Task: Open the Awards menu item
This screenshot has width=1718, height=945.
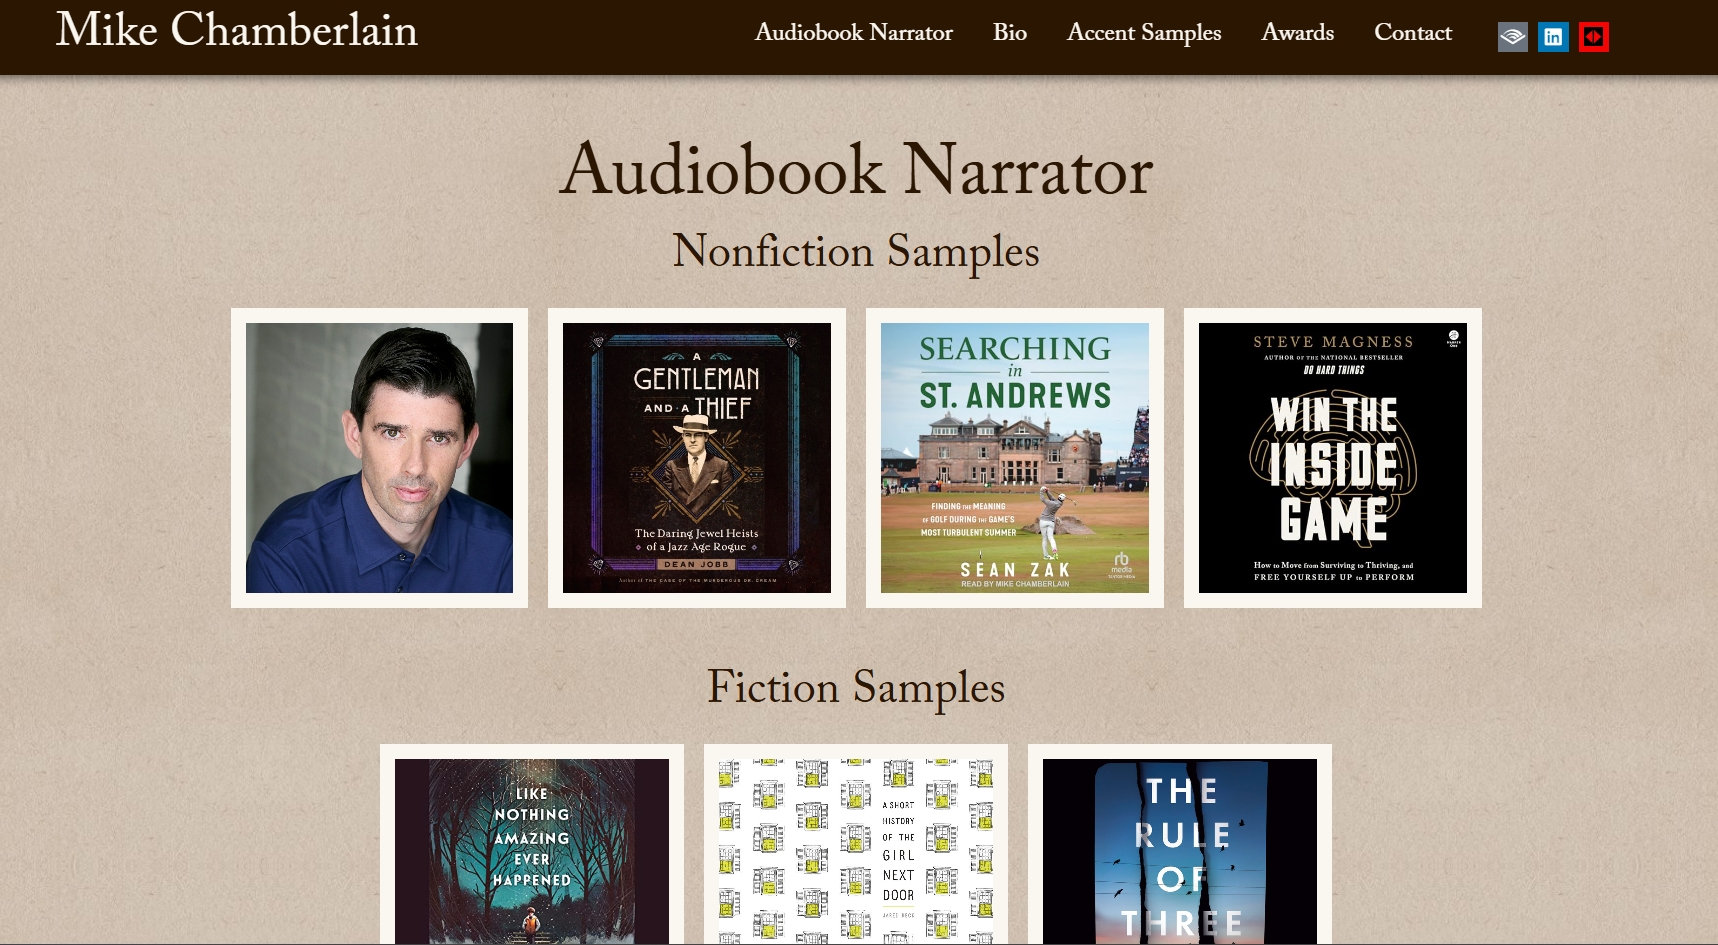Action: [1297, 33]
